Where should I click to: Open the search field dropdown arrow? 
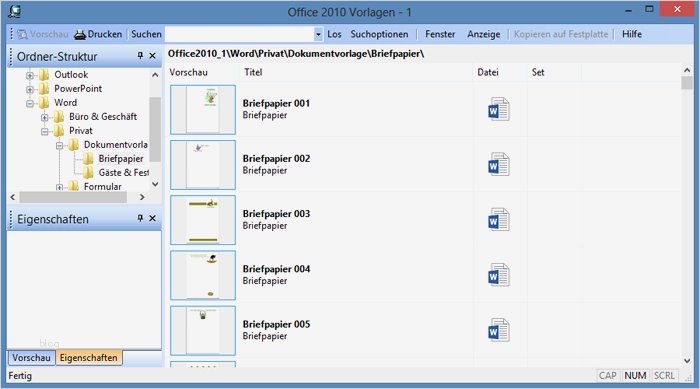click(318, 34)
